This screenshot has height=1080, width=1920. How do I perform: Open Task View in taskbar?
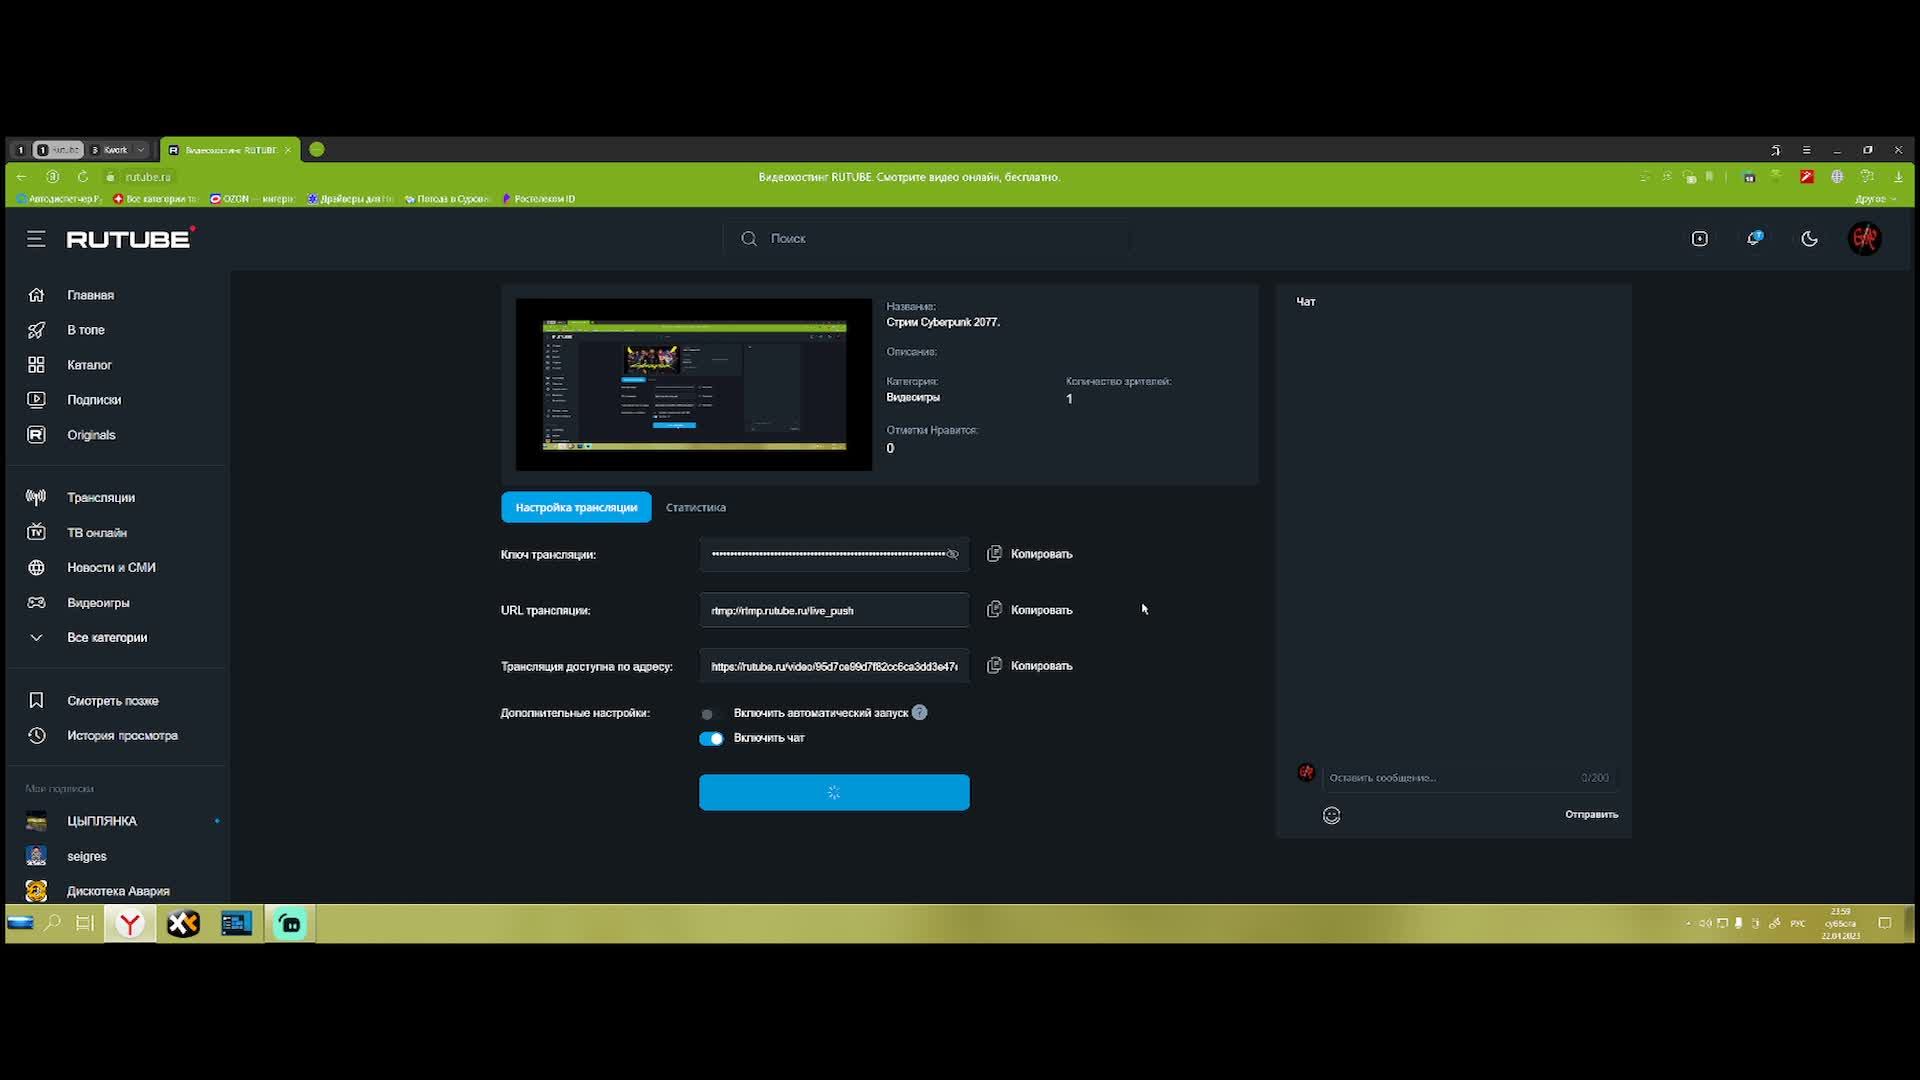pyautogui.click(x=85, y=923)
